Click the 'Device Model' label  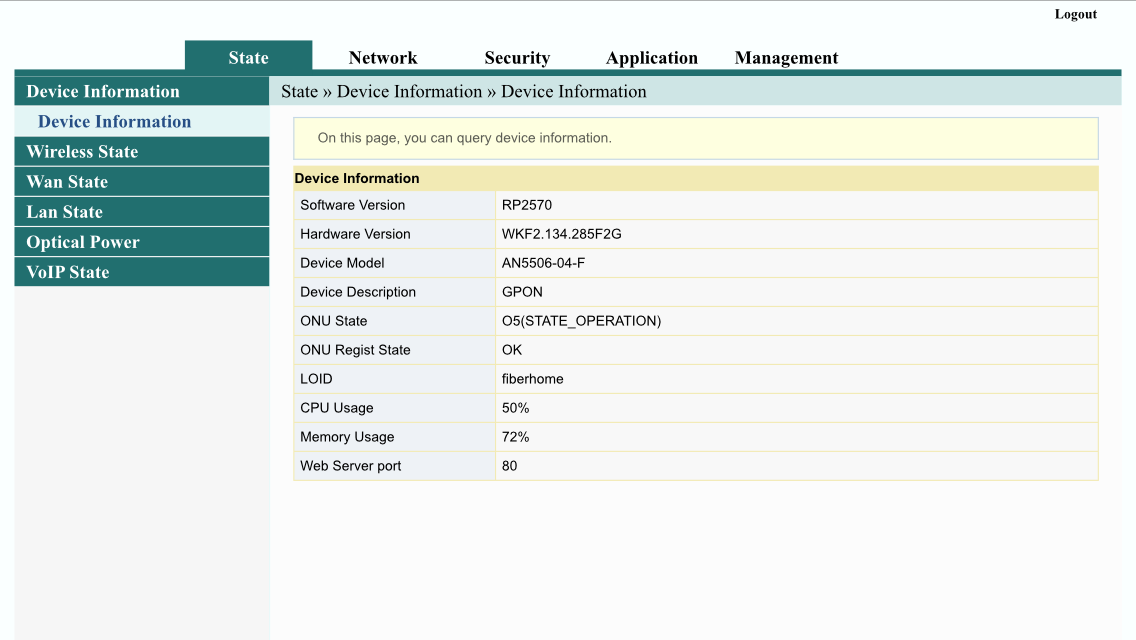click(x=342, y=263)
